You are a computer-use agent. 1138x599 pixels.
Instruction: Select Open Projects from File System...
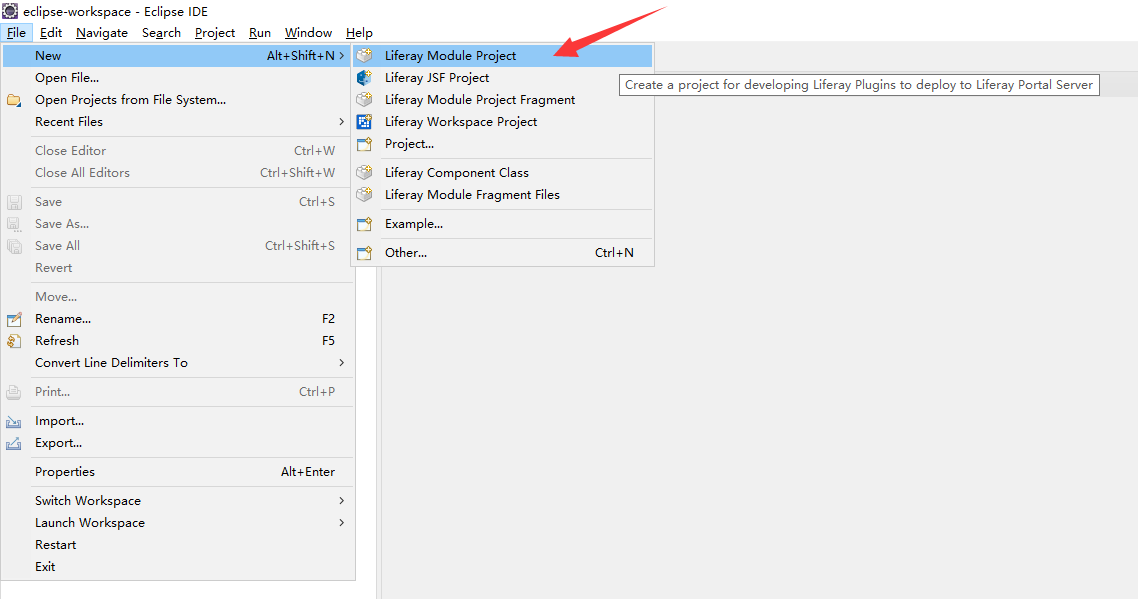pyautogui.click(x=178, y=99)
